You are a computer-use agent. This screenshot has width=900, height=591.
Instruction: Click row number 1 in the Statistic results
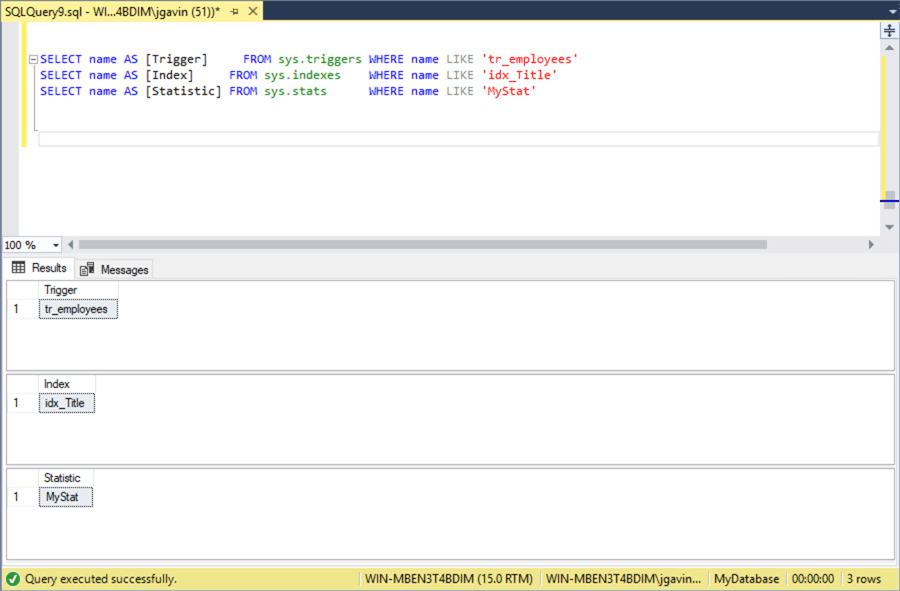pyautogui.click(x=17, y=497)
